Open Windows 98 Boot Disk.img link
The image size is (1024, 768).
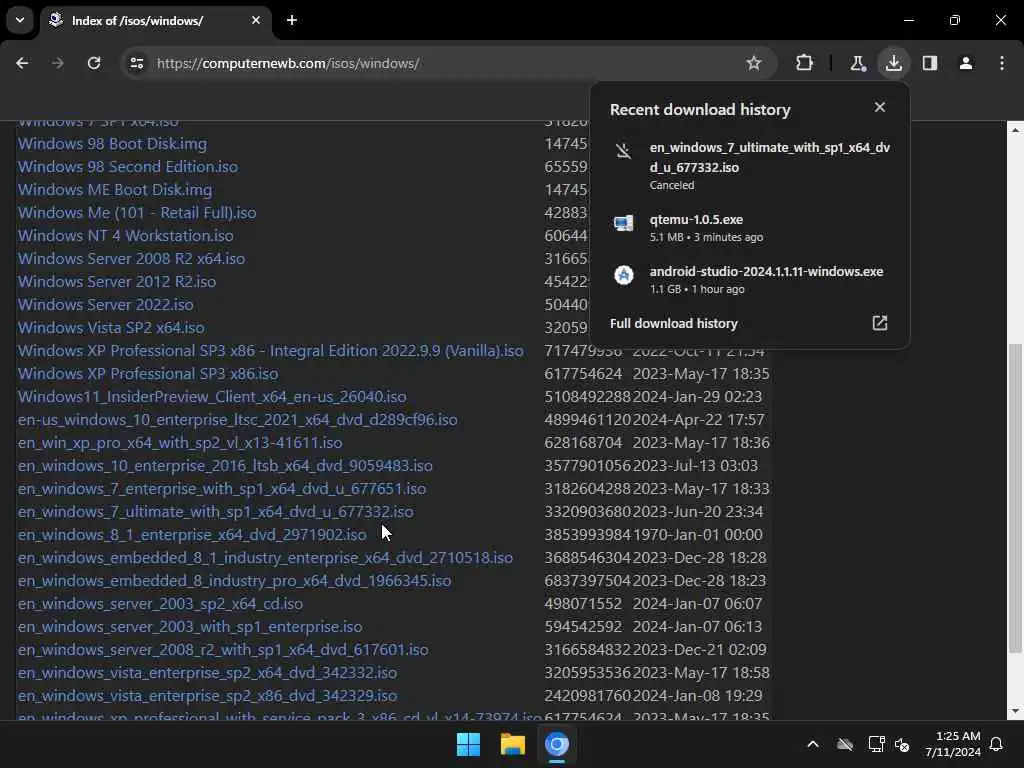(x=112, y=144)
